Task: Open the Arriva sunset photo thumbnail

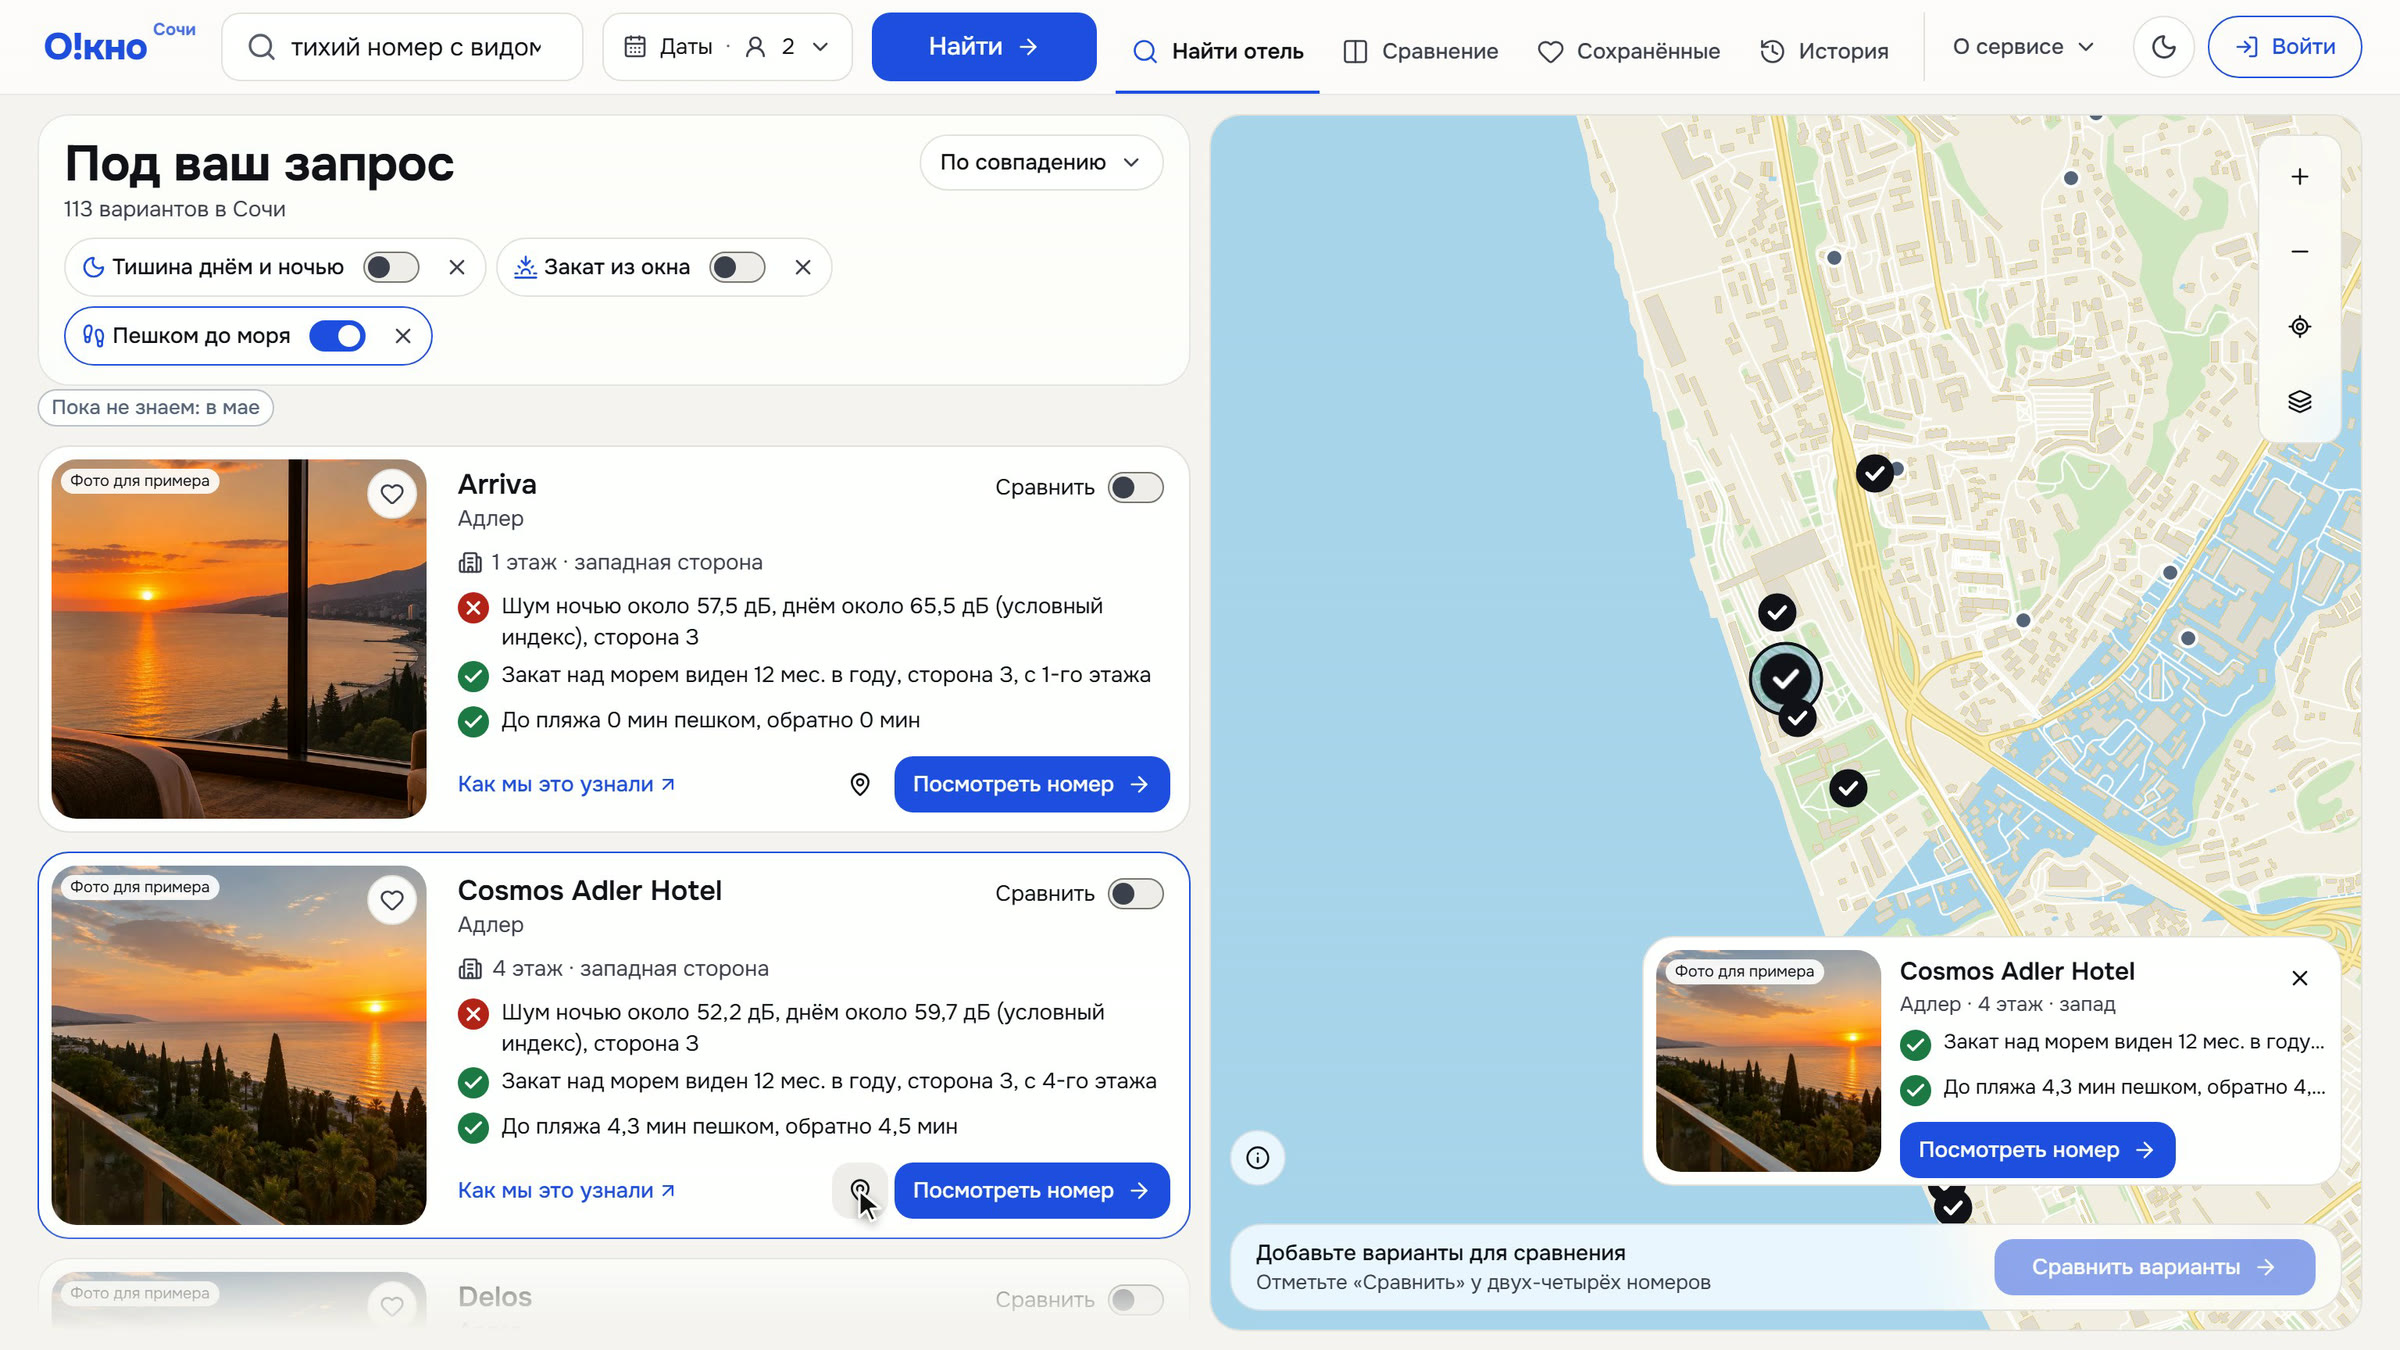Action: [239, 639]
